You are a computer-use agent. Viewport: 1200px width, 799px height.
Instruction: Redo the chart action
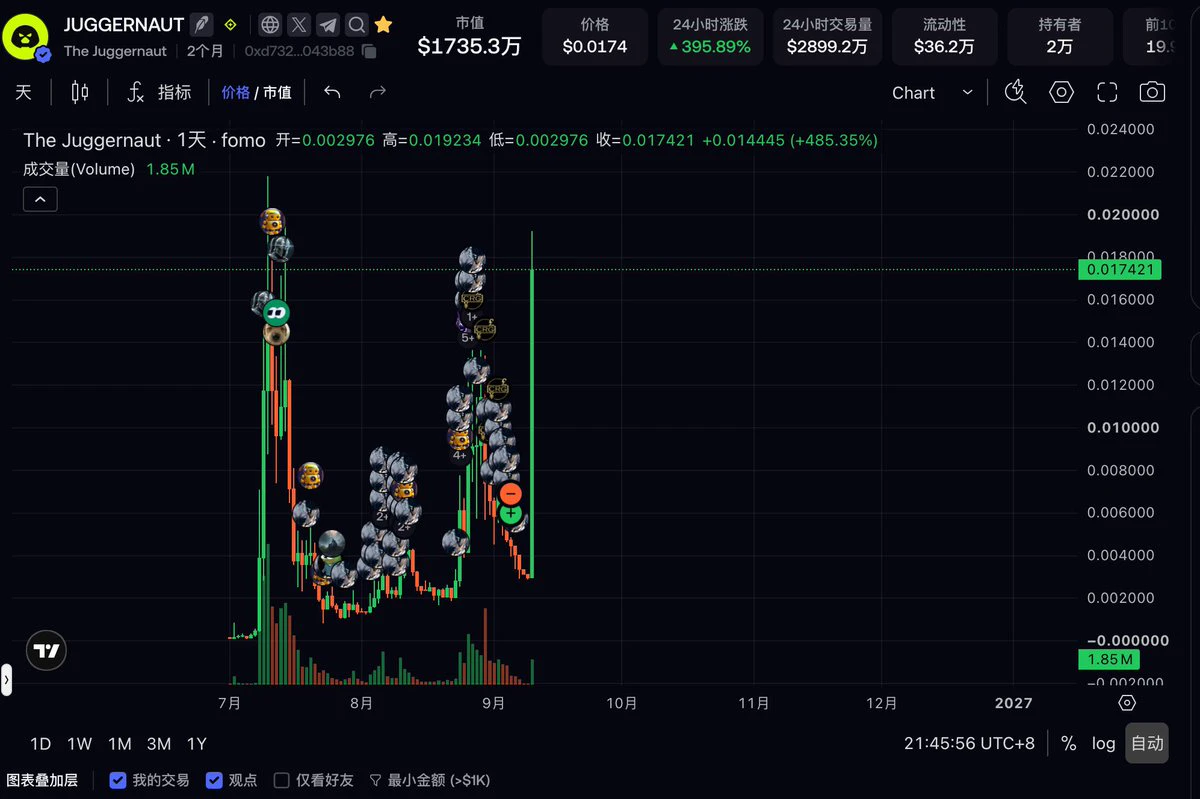[378, 92]
